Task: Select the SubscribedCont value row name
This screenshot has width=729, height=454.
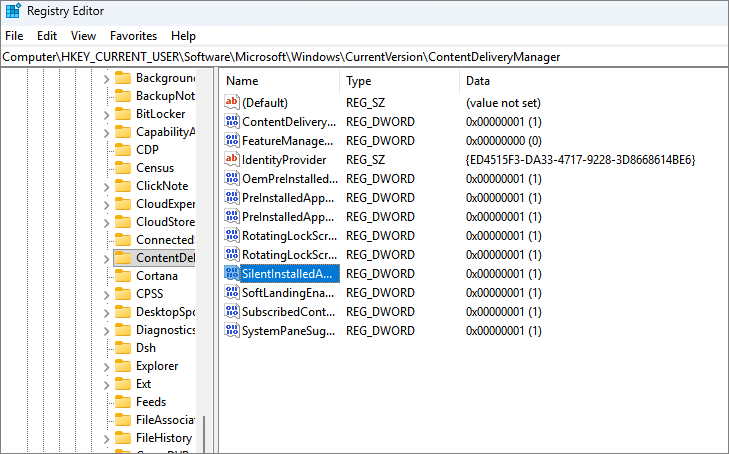Action: click(289, 312)
